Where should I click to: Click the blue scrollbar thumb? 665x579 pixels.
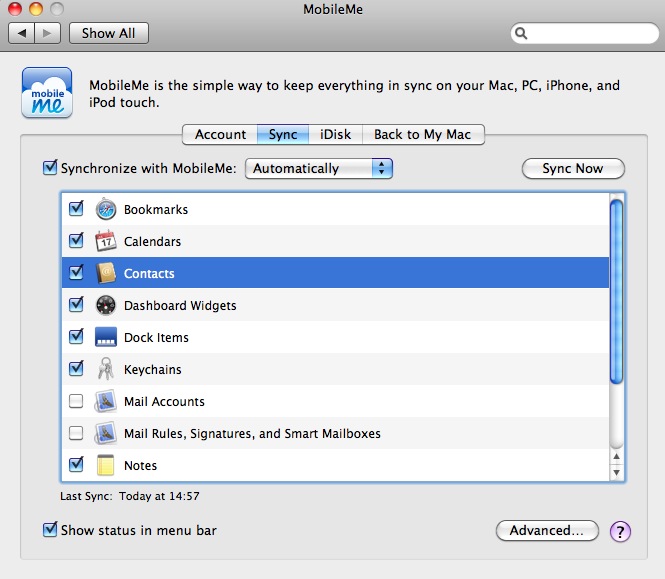[617, 292]
